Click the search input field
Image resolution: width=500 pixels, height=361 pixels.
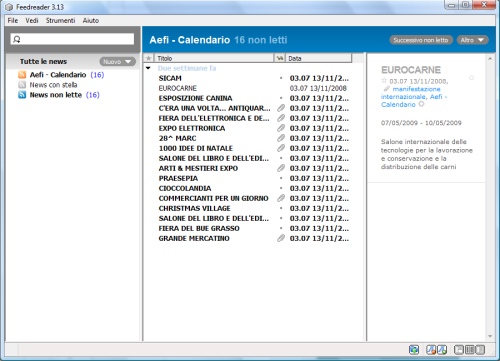click(72, 39)
